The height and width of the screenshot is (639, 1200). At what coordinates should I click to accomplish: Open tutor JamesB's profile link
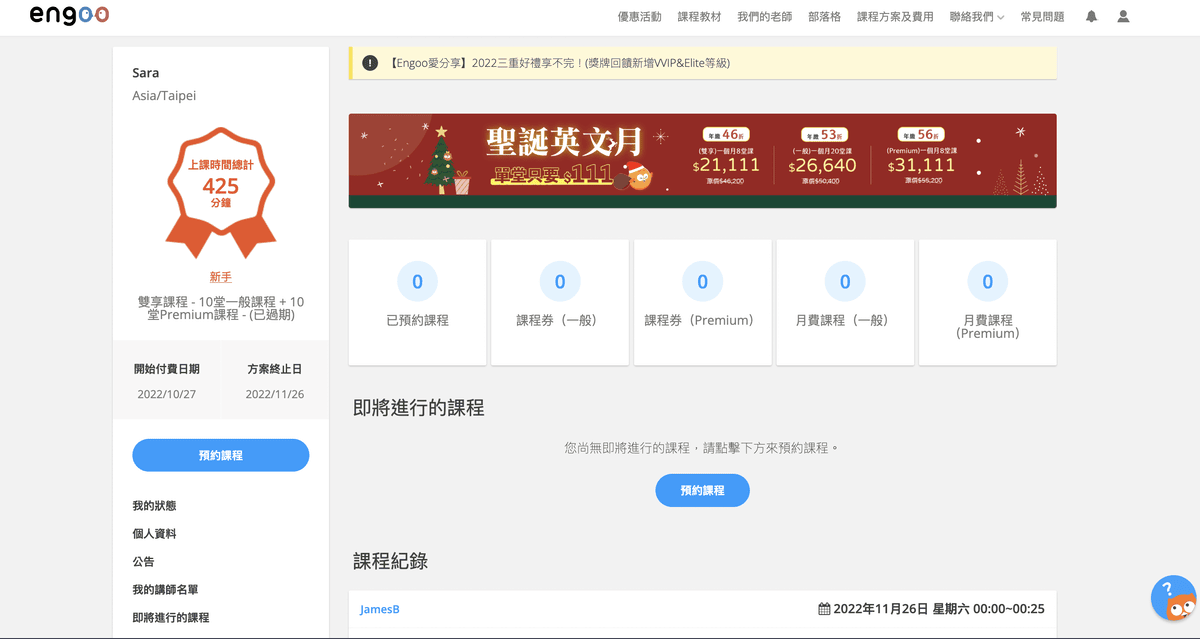[x=380, y=609]
